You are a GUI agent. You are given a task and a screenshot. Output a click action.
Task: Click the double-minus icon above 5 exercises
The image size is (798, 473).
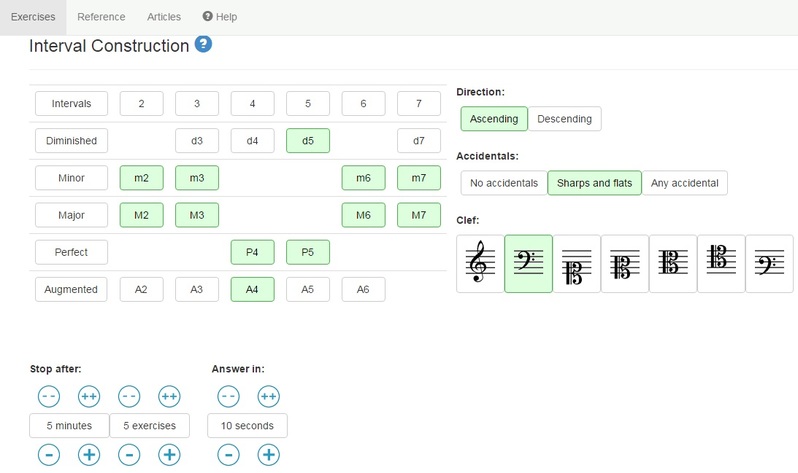pyautogui.click(x=129, y=396)
